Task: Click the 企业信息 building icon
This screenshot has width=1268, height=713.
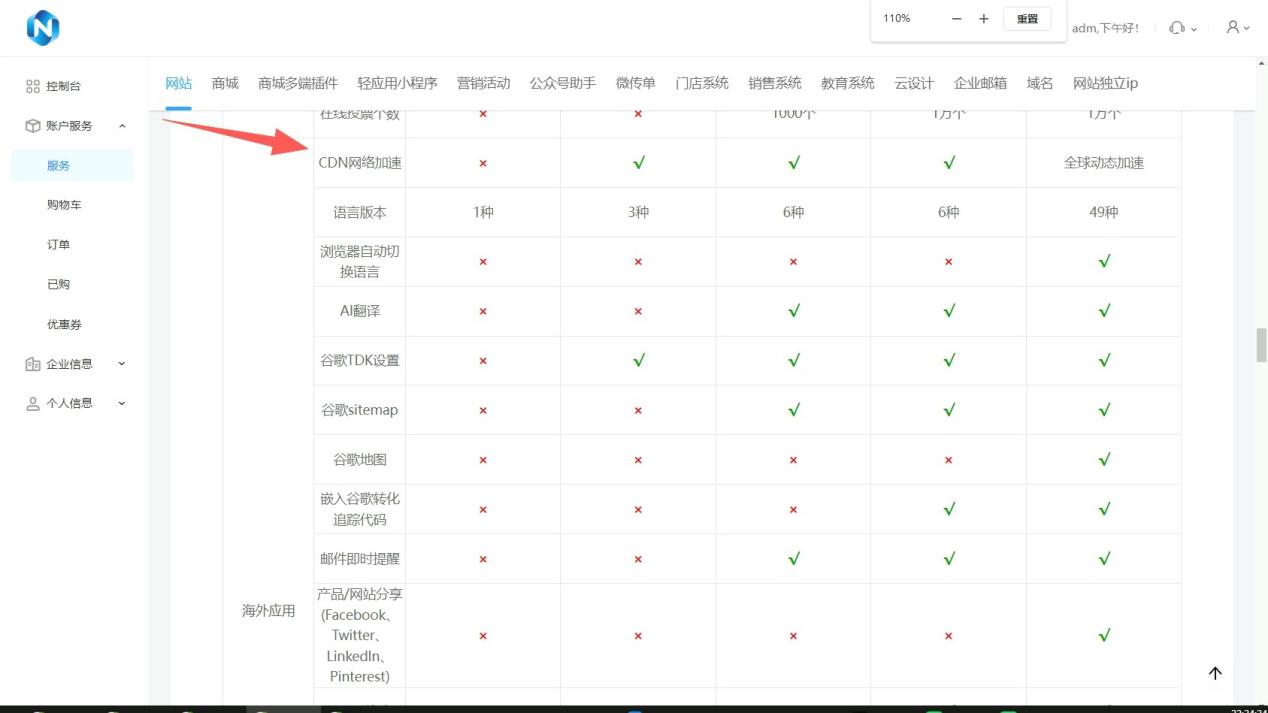Action: tap(33, 364)
